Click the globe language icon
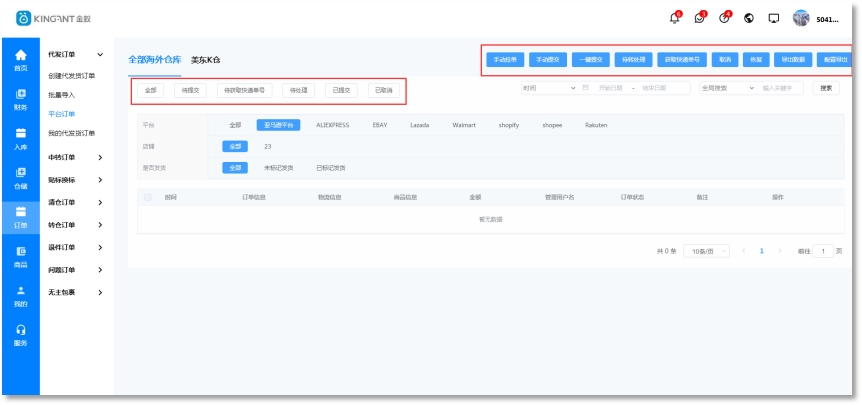862x405 pixels. pos(749,19)
